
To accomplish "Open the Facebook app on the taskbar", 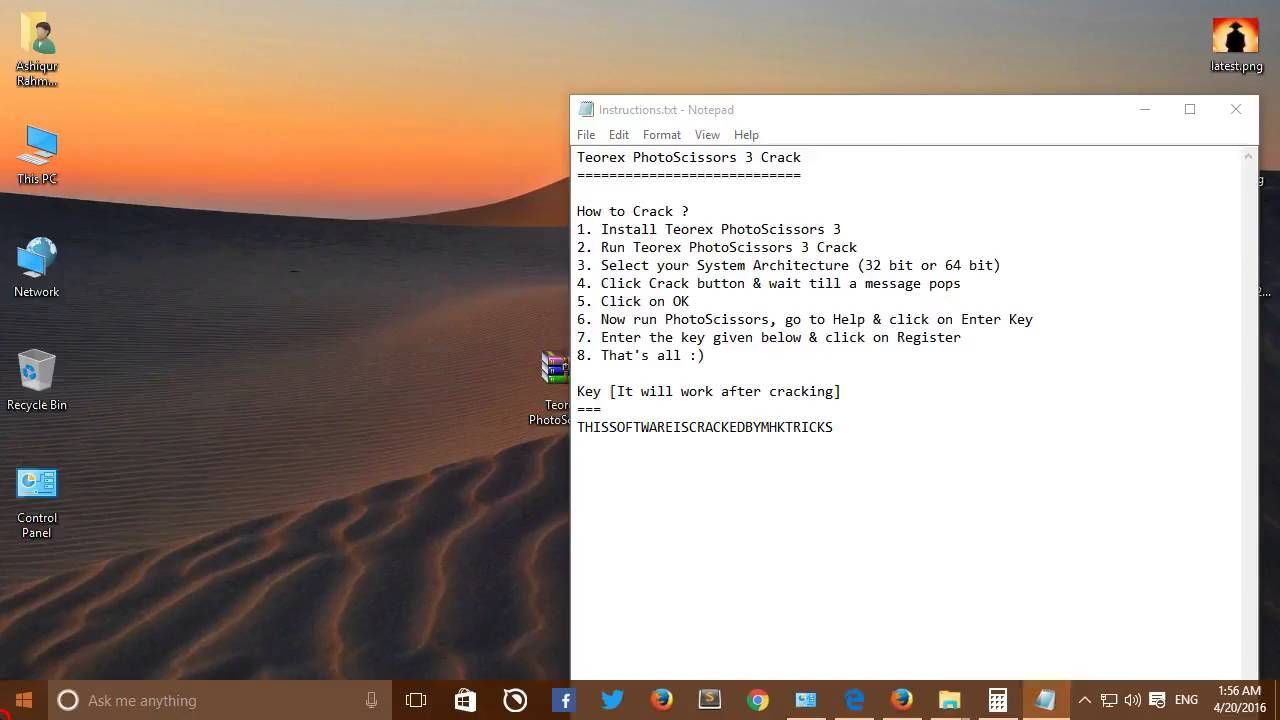I will [x=563, y=700].
